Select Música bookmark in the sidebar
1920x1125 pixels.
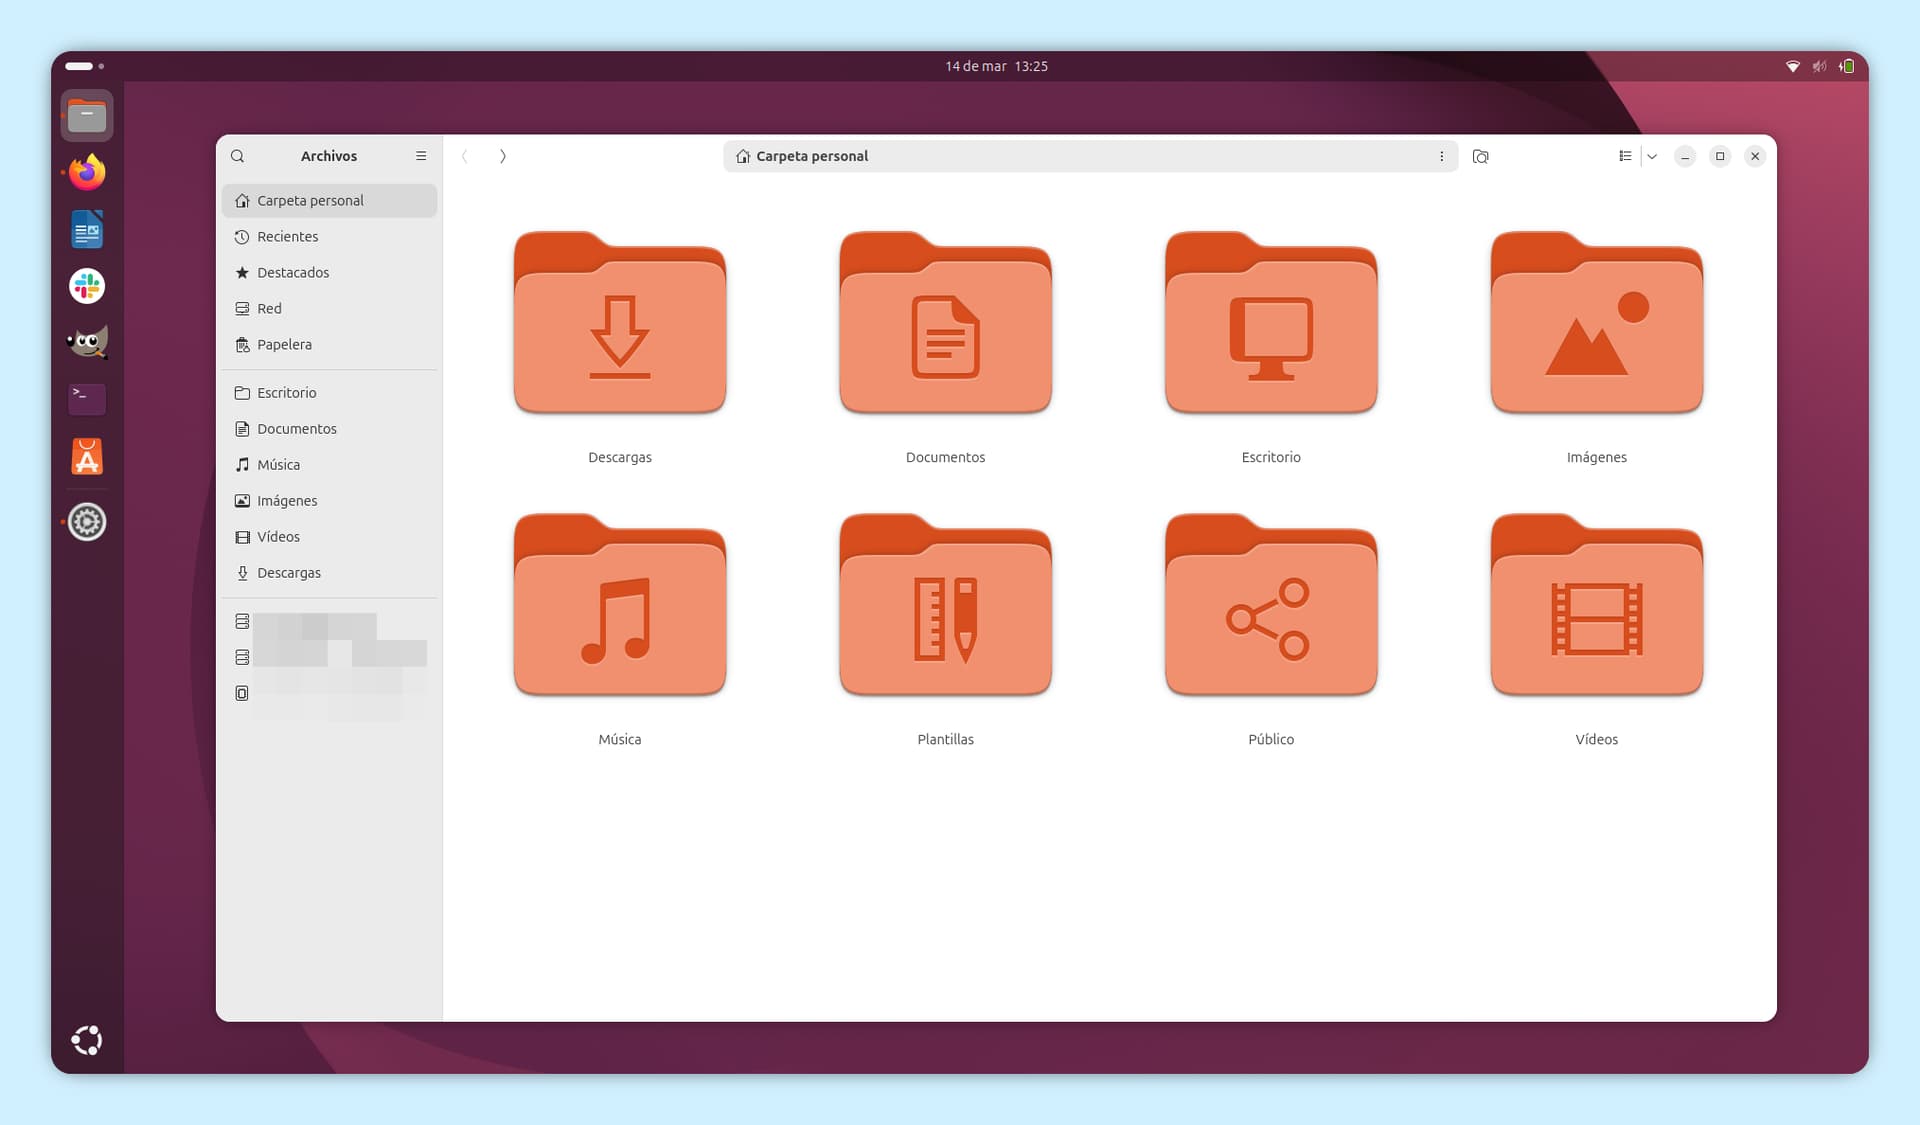coord(329,464)
